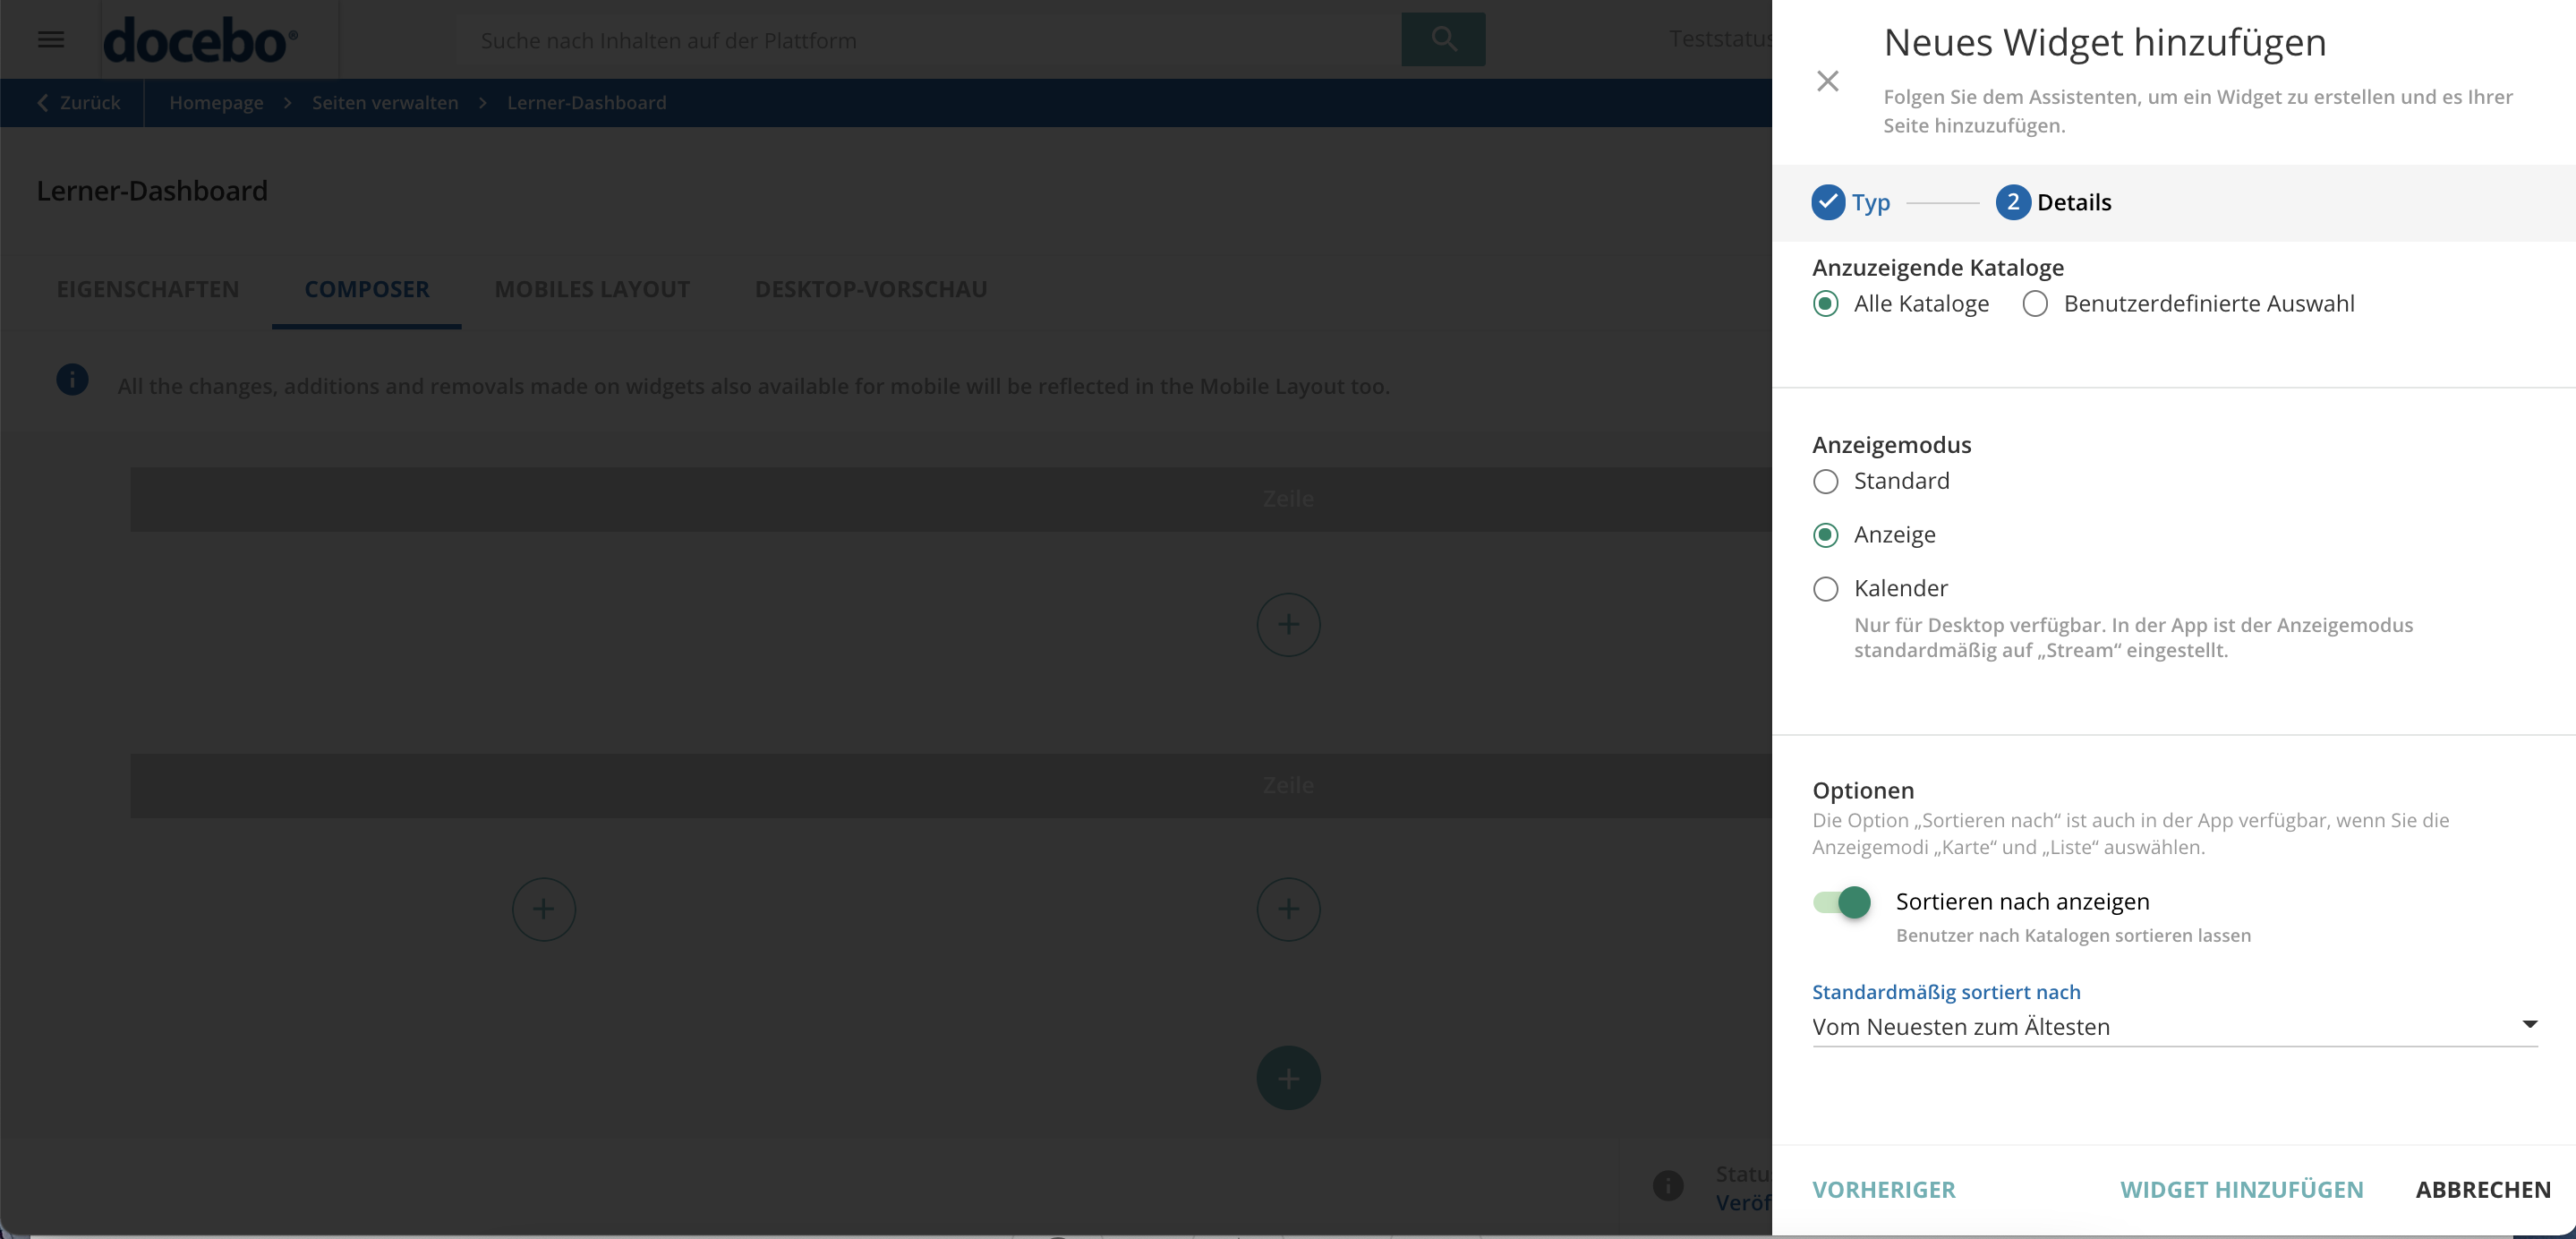2576x1239 pixels.
Task: Open the EIGENSCHAFTEN tab
Action: (x=148, y=289)
